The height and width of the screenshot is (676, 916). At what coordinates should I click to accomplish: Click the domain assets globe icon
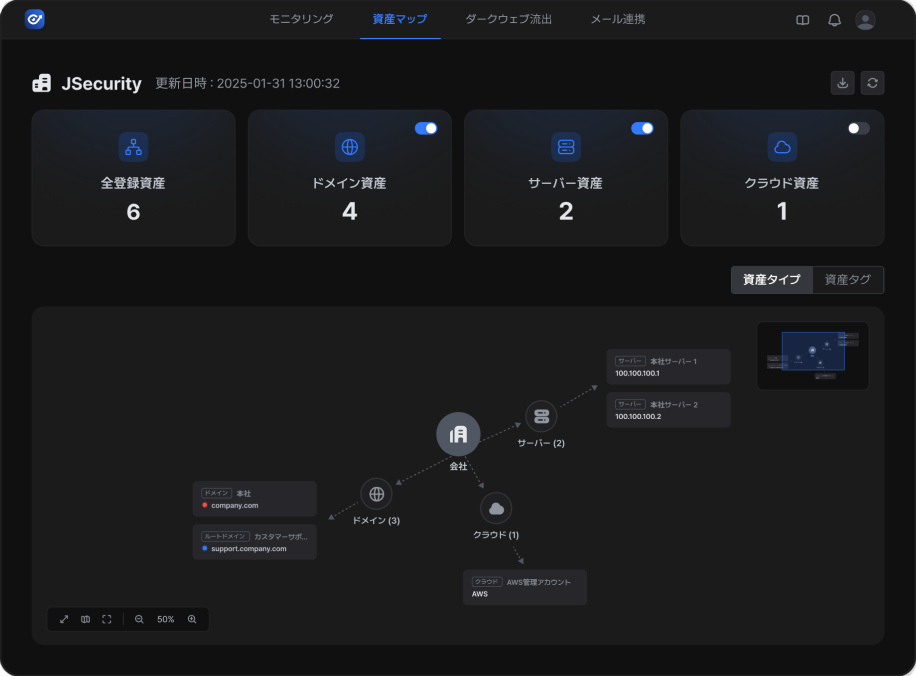coord(349,147)
